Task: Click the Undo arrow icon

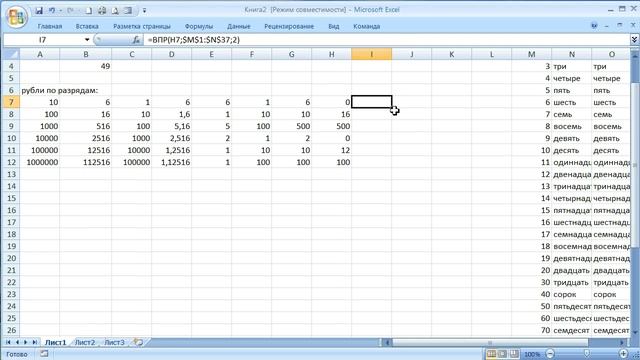Action: (52, 11)
